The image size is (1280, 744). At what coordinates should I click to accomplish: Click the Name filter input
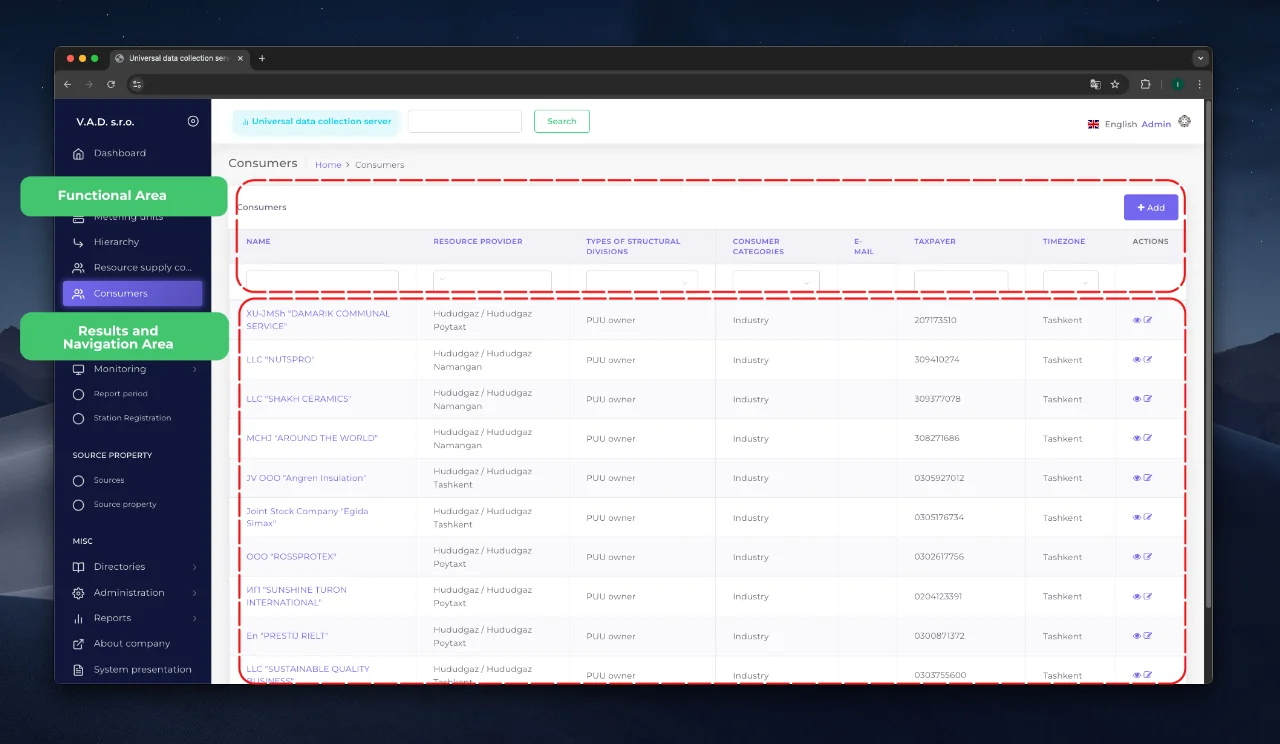(322, 281)
